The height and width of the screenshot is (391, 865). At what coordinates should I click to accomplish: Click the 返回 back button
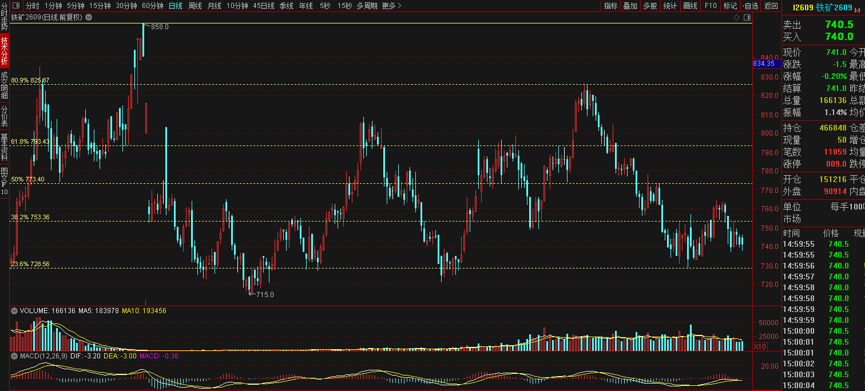tap(770, 6)
